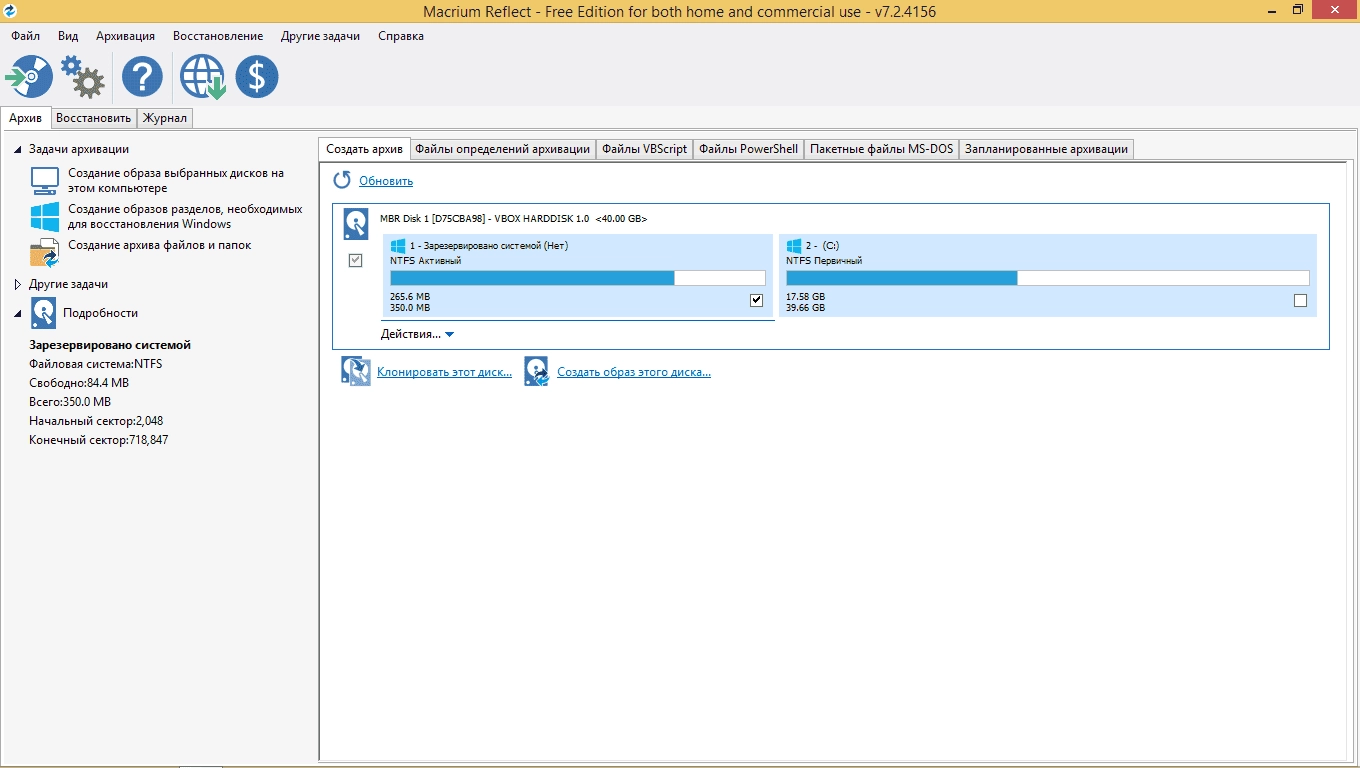Click Создание архива файлов и папок task
1360x768 pixels.
[160, 245]
